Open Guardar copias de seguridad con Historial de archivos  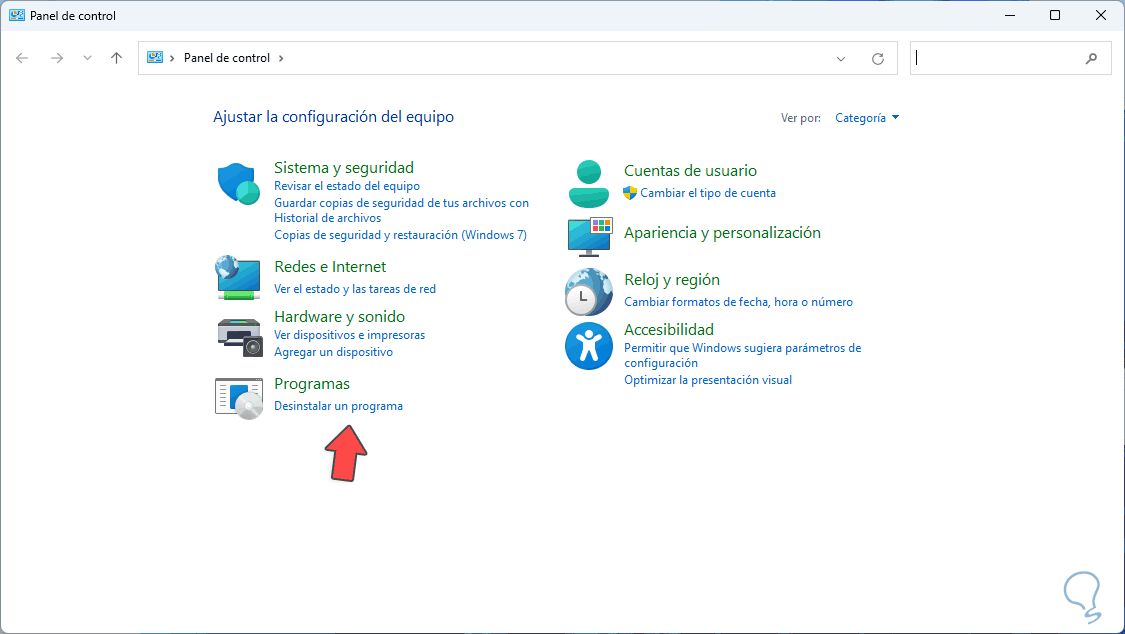[x=401, y=210]
